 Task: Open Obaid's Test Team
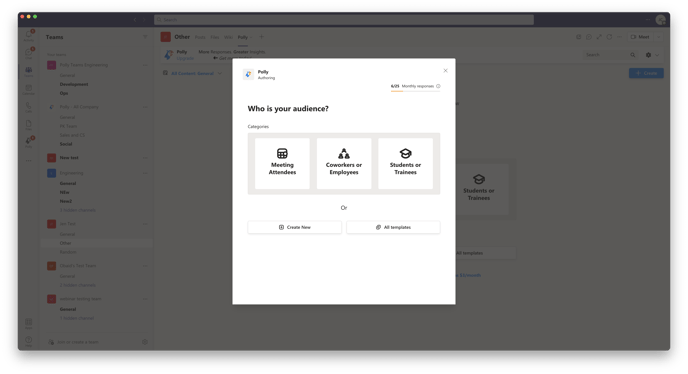point(78,266)
